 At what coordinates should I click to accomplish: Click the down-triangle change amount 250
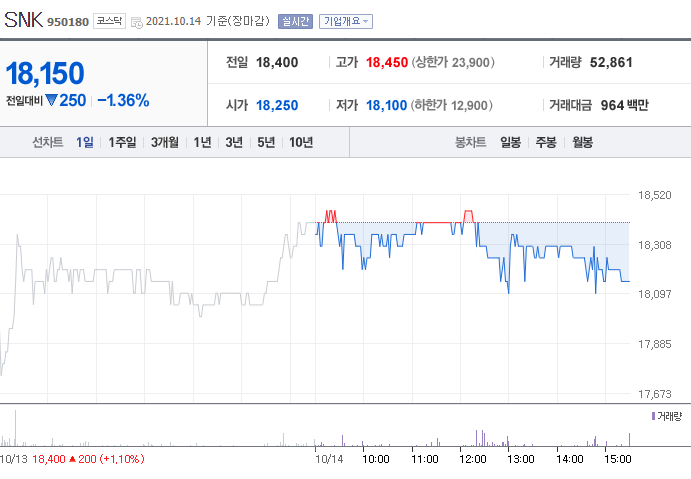point(66,100)
